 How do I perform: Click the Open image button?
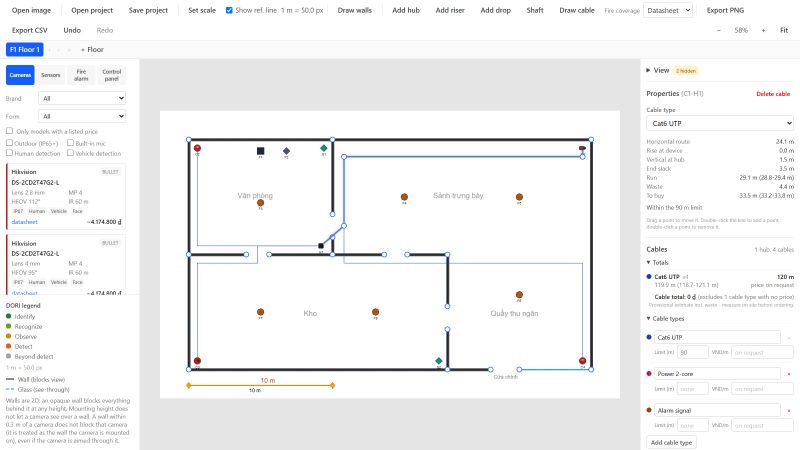31,10
